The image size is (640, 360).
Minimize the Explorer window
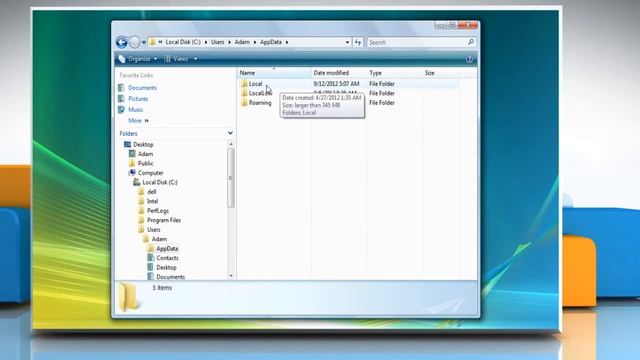click(440, 25)
